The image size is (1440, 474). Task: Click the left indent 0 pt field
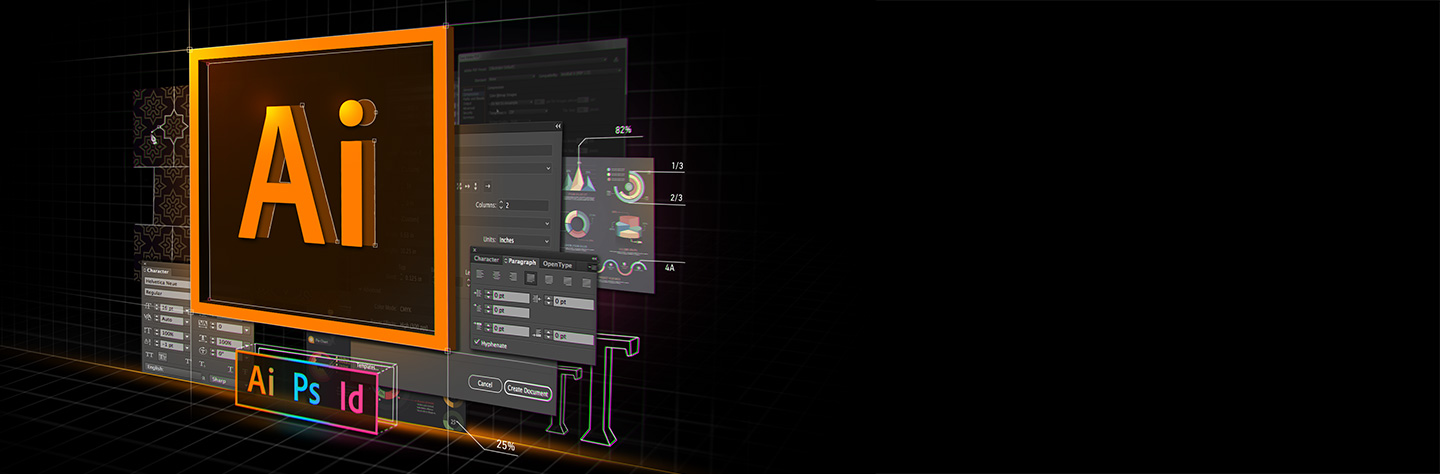pyautogui.click(x=511, y=297)
